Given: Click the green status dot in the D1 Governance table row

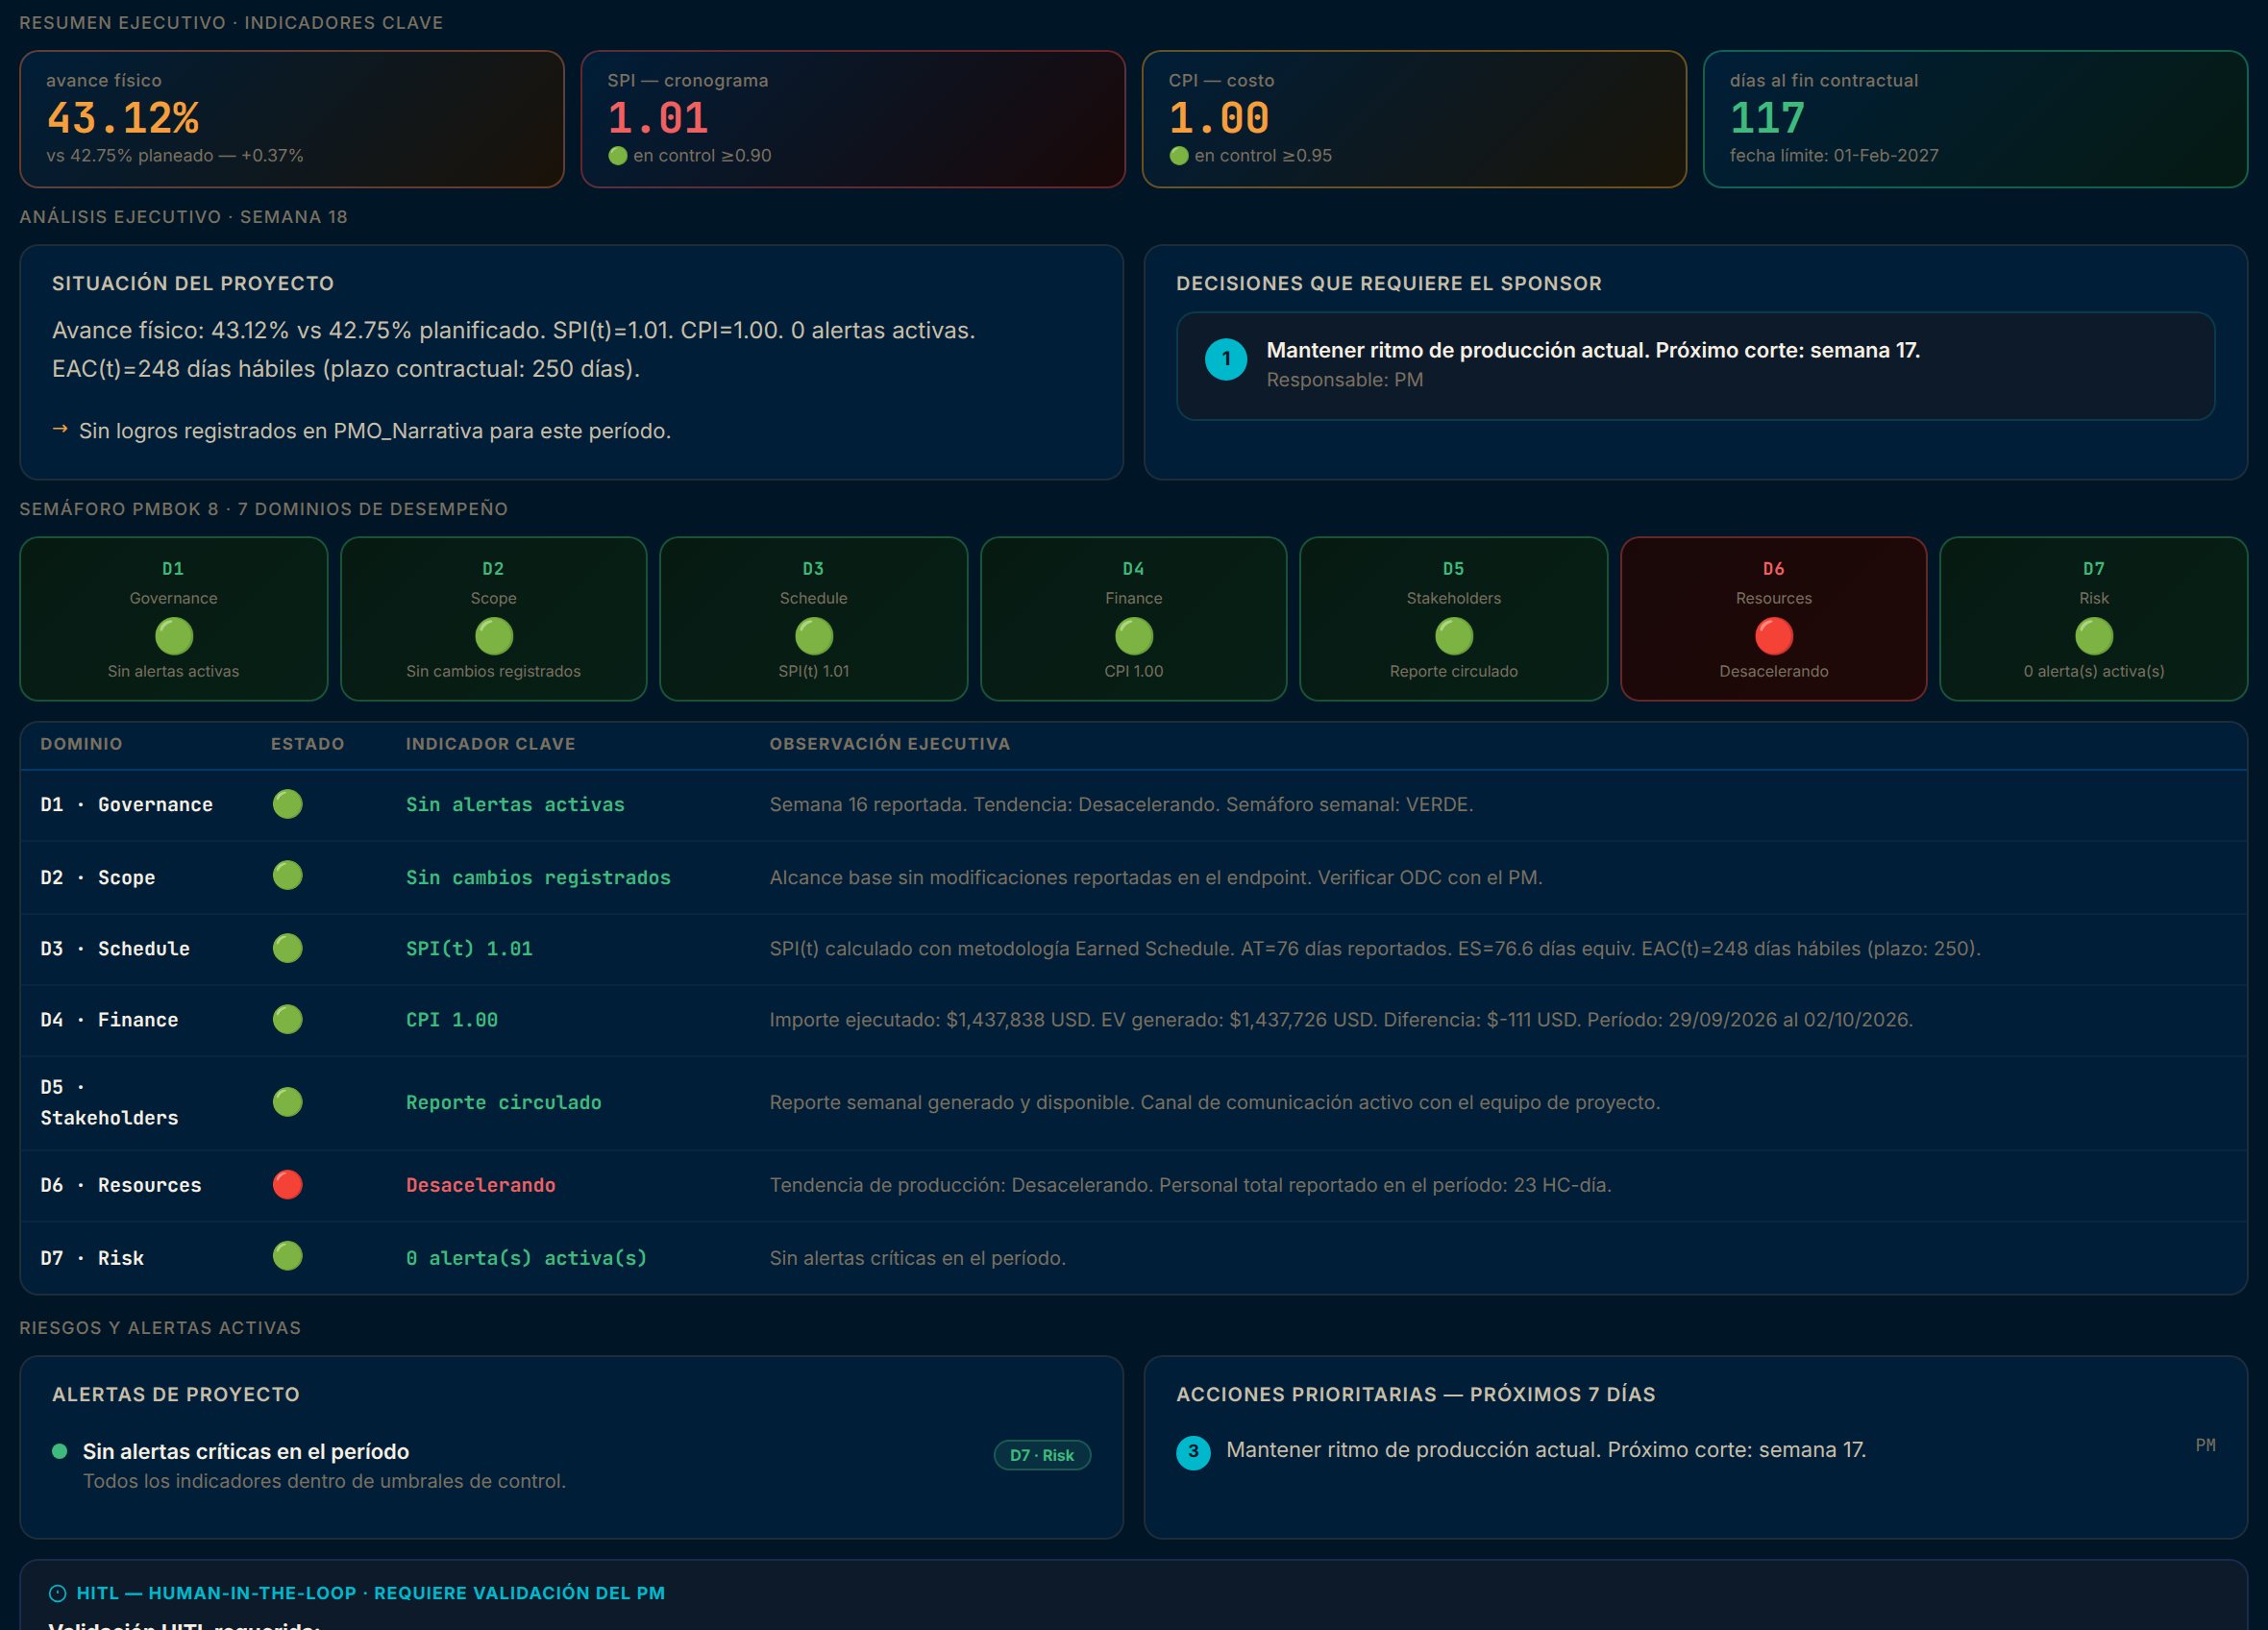Looking at the screenshot, I should (288, 804).
